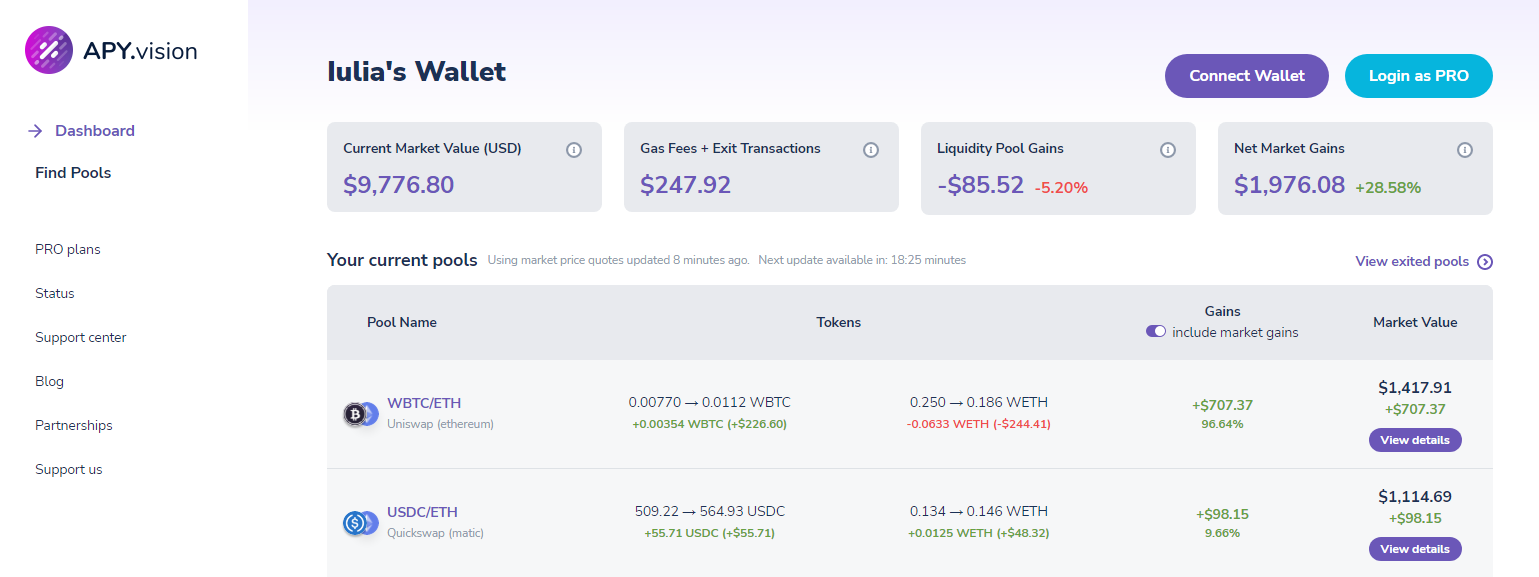
Task: Open the Blog link in sidebar
Action: pos(49,381)
